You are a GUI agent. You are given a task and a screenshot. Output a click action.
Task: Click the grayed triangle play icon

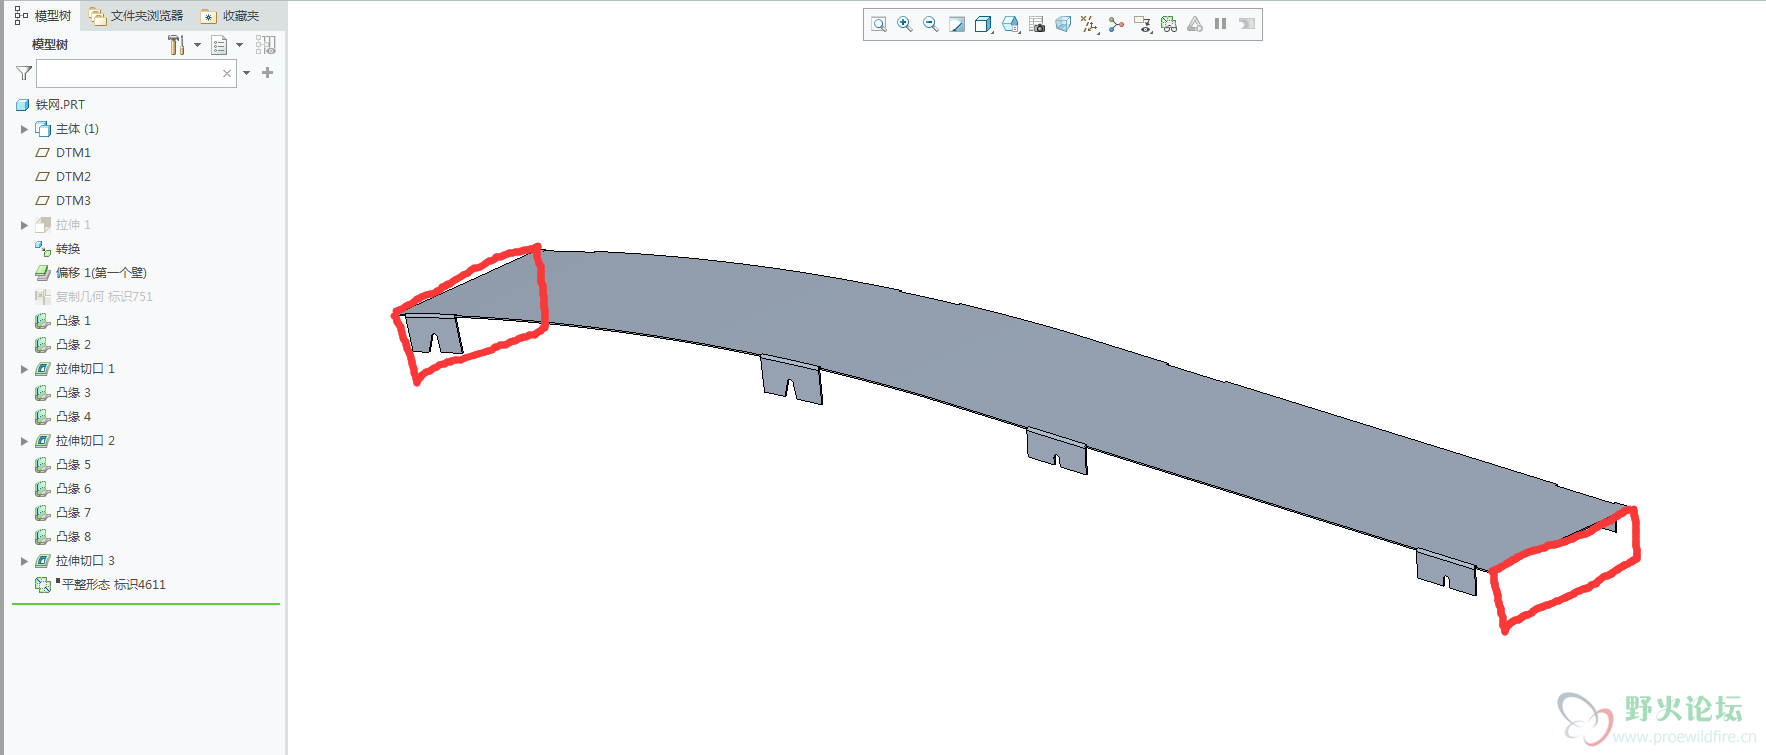tap(1195, 24)
